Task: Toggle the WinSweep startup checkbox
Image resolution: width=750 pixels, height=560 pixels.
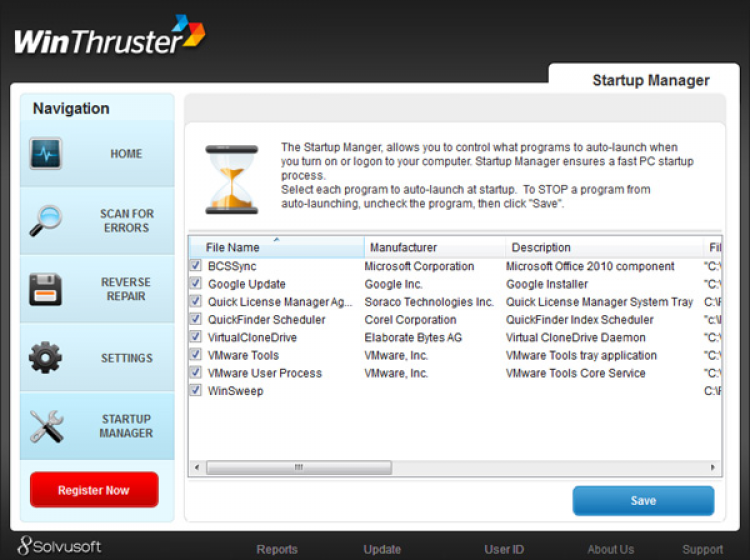Action: (x=196, y=390)
